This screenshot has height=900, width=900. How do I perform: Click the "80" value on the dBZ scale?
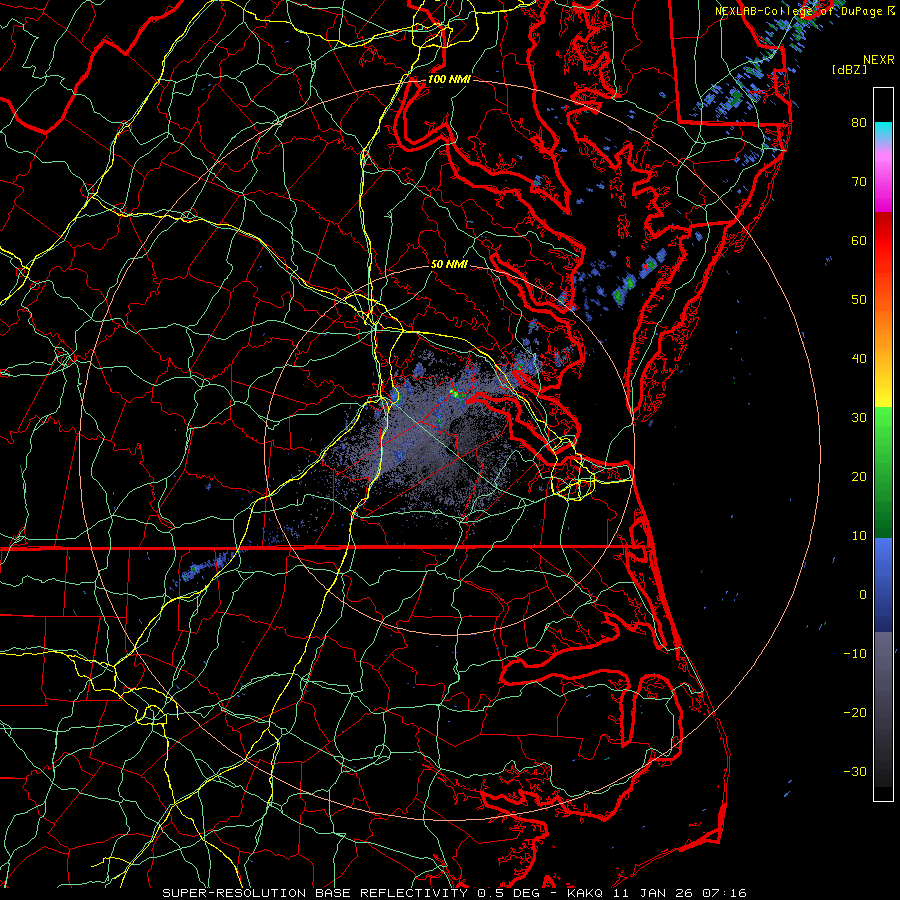tap(859, 122)
